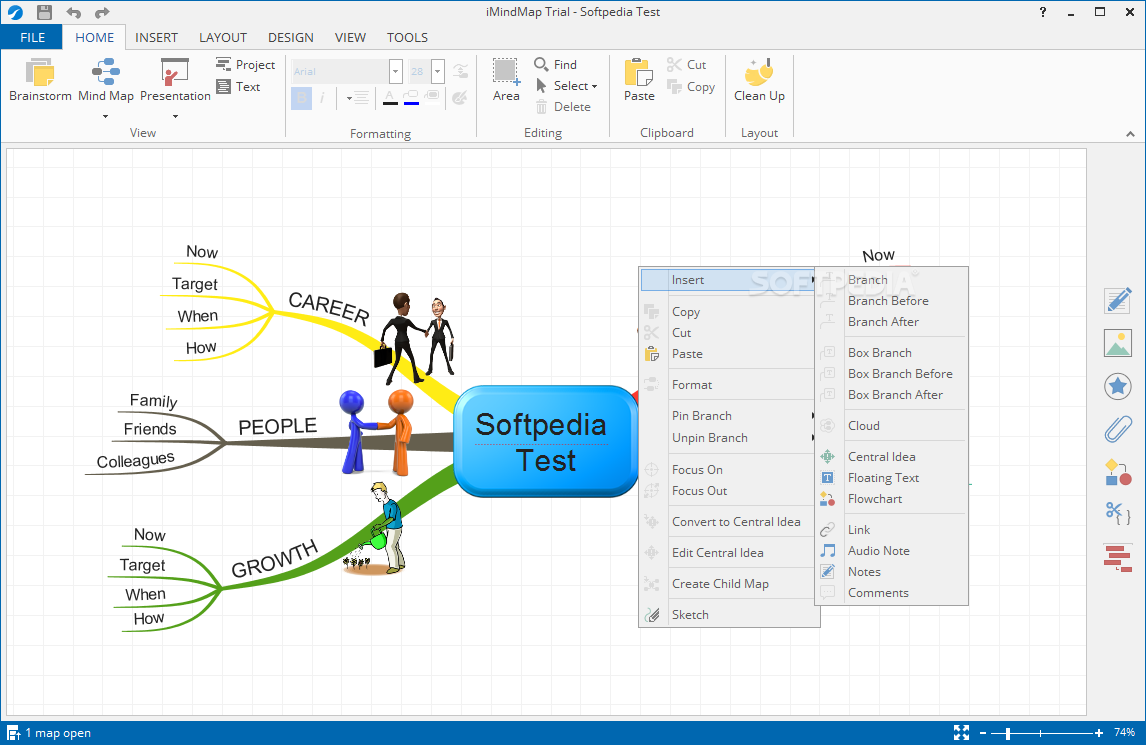The image size is (1146, 745).
Task: Choose Flowchart in submenu
Action: point(892,499)
